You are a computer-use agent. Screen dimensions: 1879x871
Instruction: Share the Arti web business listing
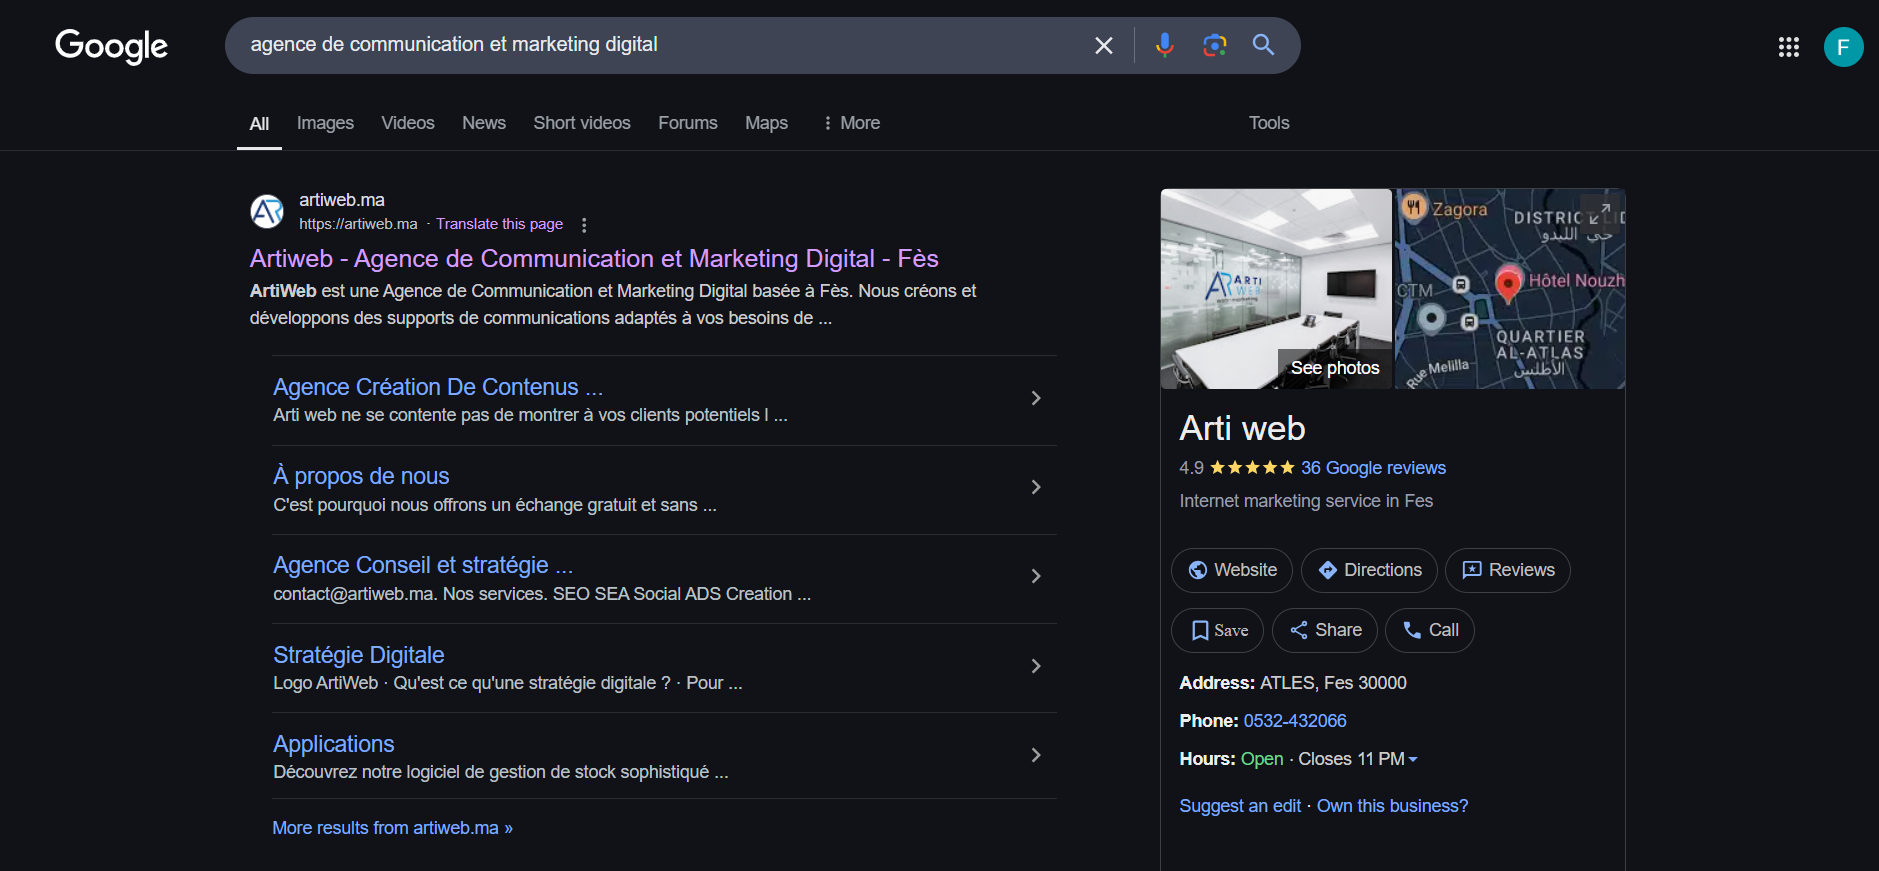coord(1325,630)
